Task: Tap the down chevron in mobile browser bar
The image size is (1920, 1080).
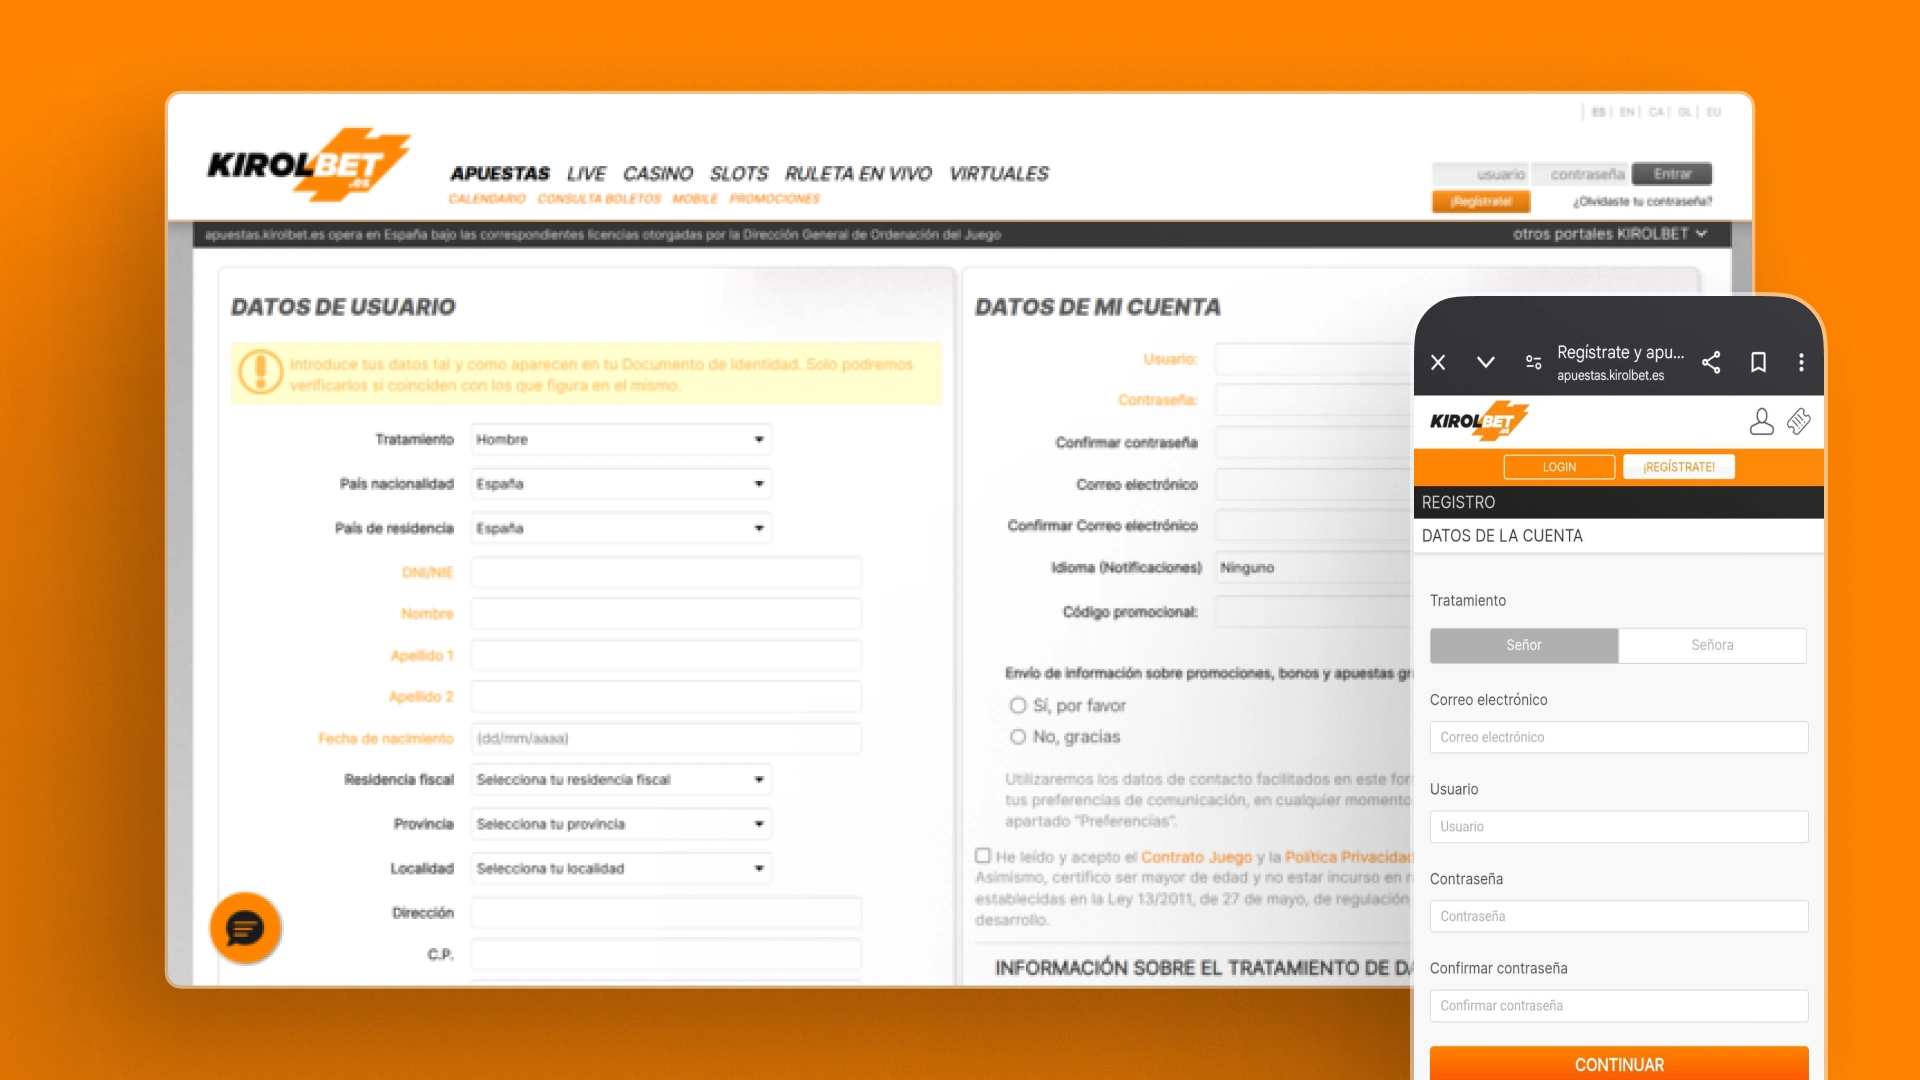Action: point(1486,362)
